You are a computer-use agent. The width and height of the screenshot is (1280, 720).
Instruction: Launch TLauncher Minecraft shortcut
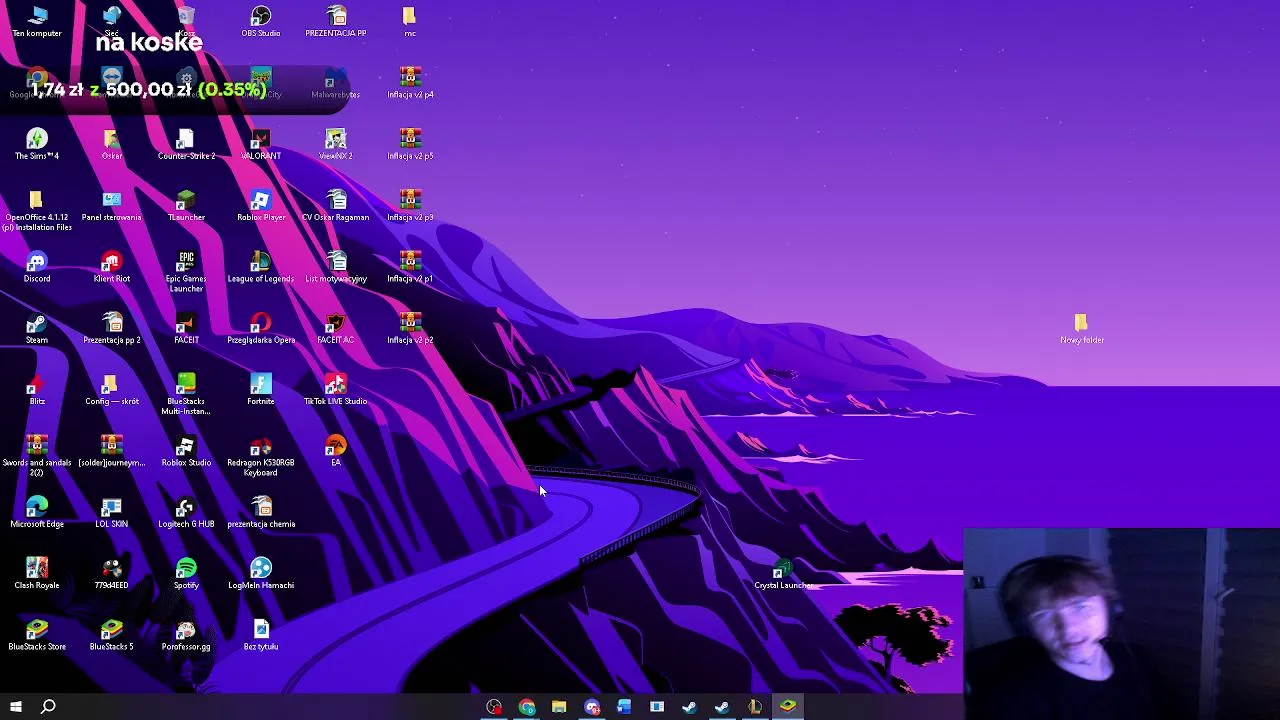[186, 205]
